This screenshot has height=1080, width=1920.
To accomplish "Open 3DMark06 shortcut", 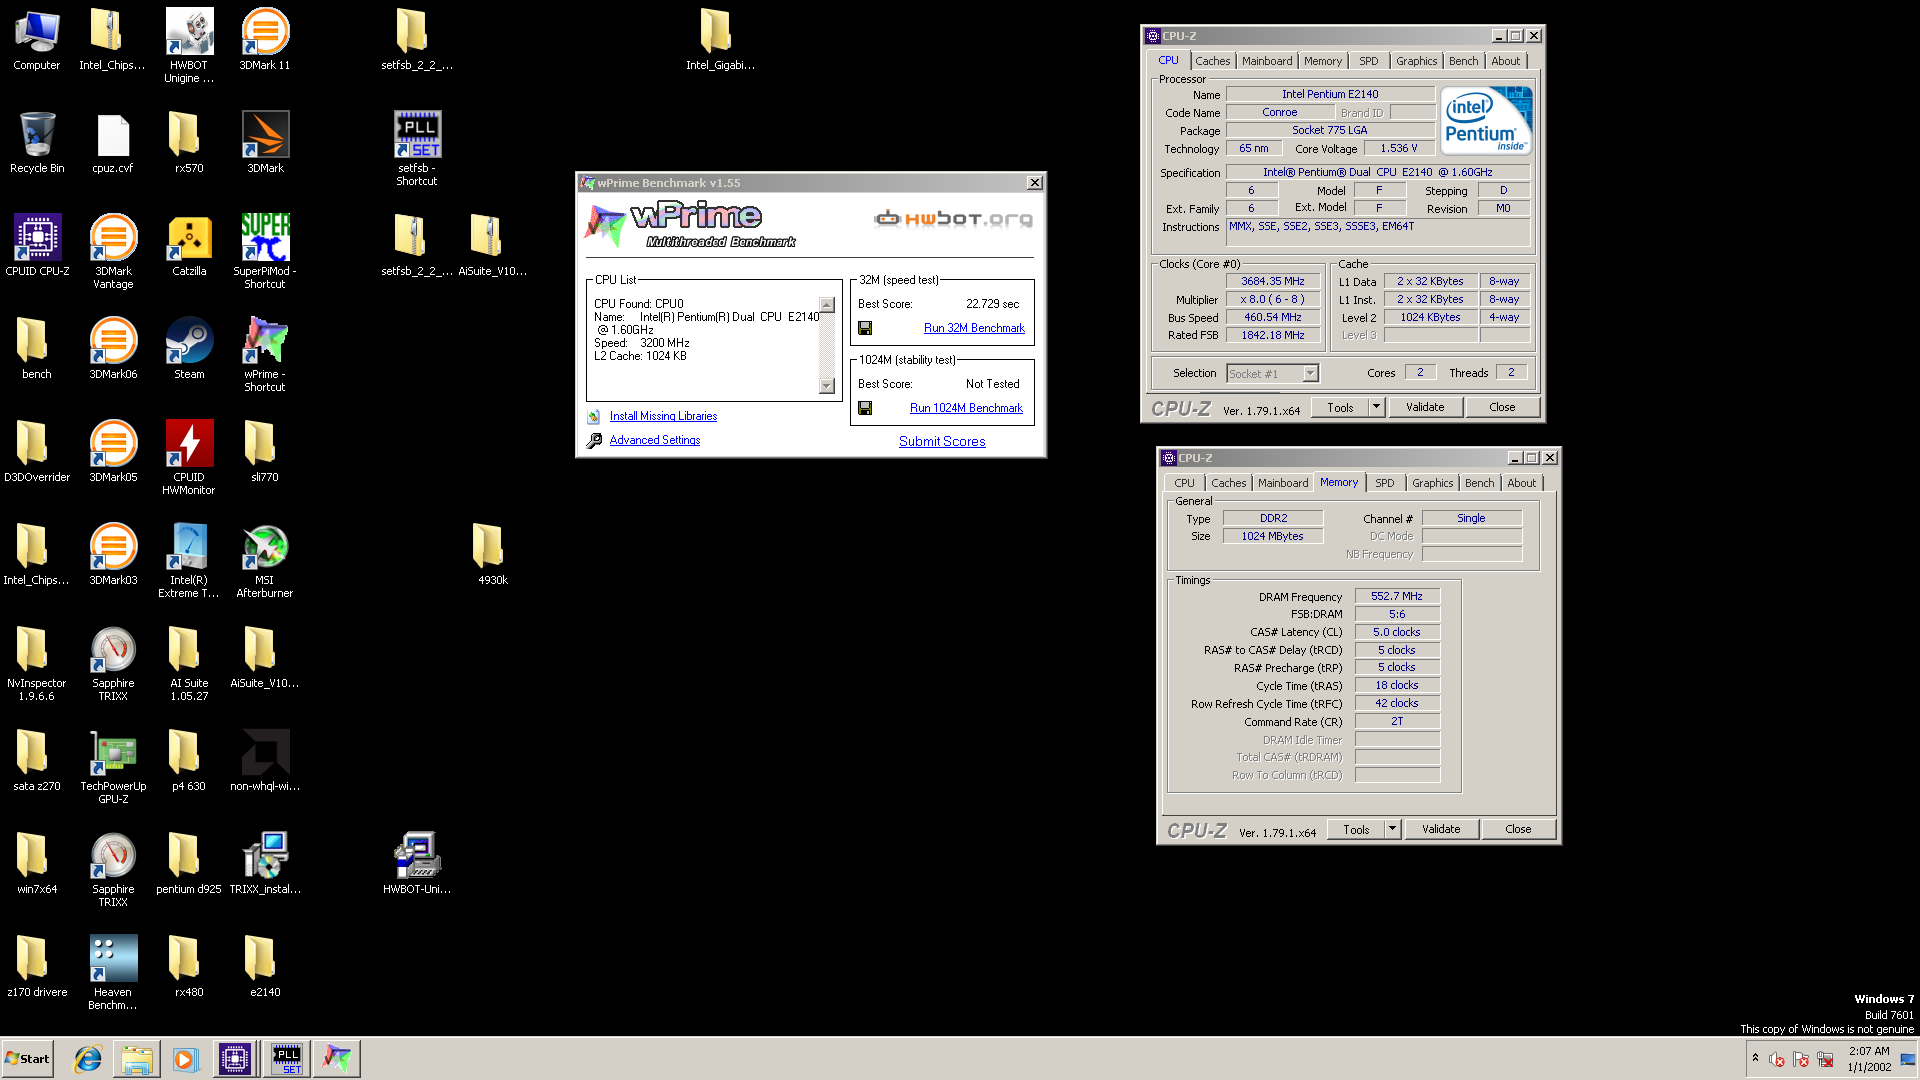I will (x=113, y=349).
